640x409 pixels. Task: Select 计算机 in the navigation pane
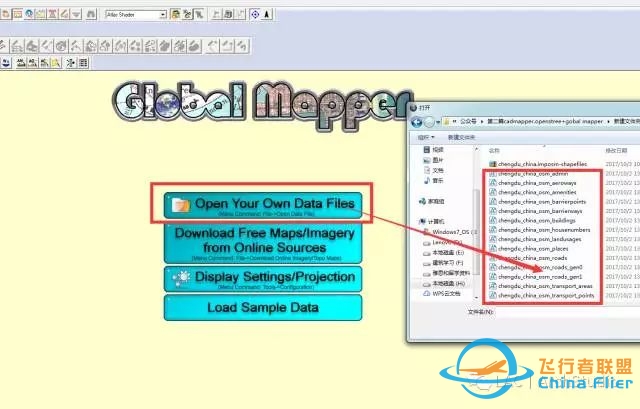click(x=432, y=222)
